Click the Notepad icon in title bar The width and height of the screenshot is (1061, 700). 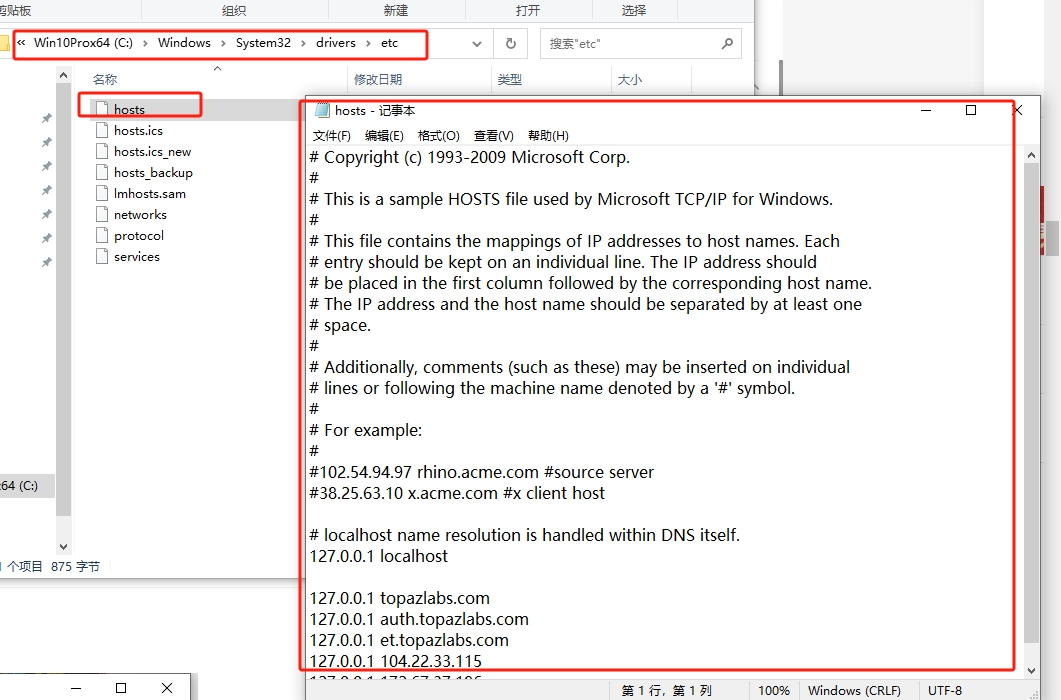point(322,111)
